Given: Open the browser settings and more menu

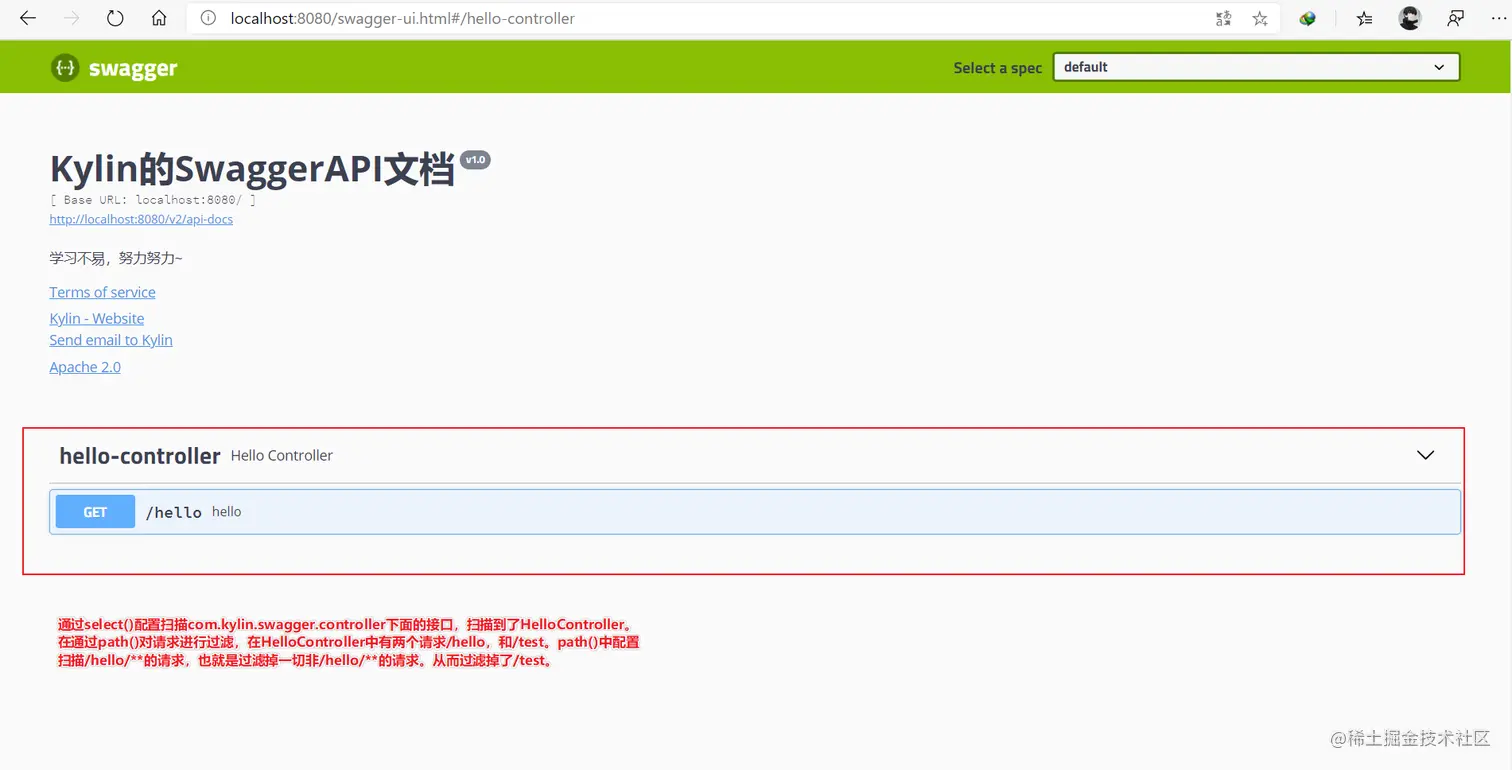Looking at the screenshot, I should tap(1498, 18).
